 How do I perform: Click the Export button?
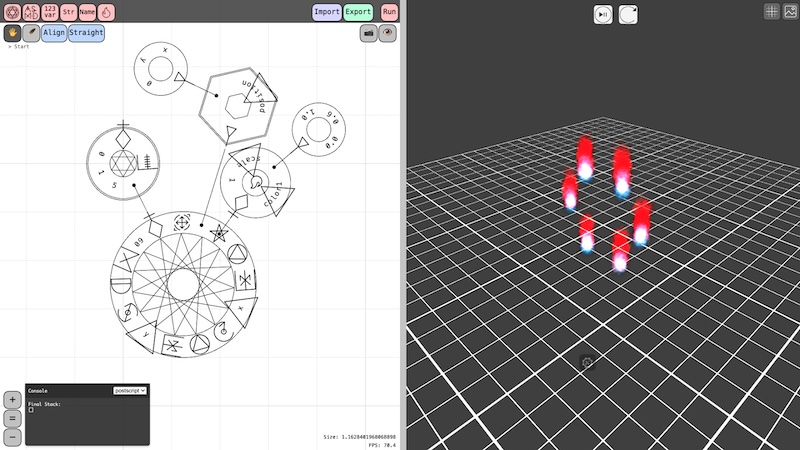tap(358, 12)
